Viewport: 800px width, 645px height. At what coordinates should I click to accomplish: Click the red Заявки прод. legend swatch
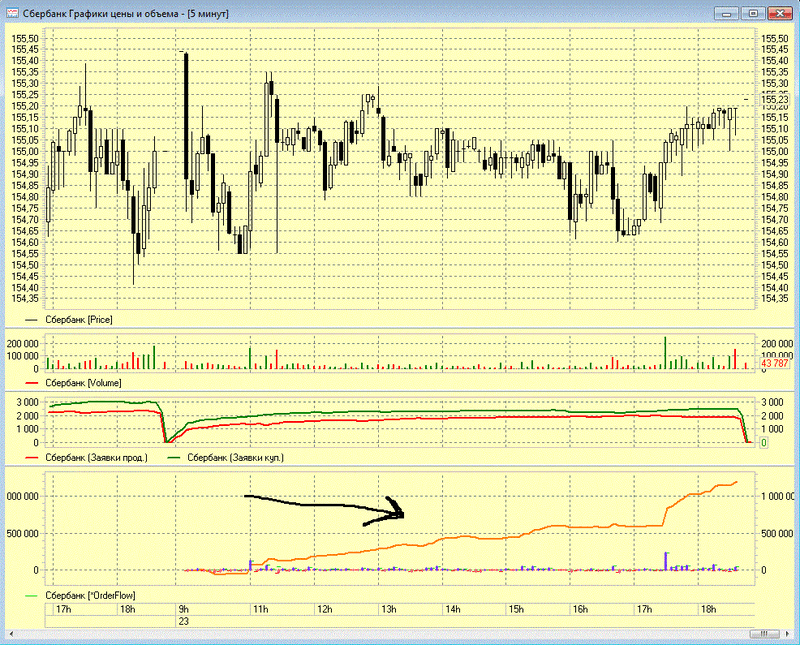pos(32,458)
